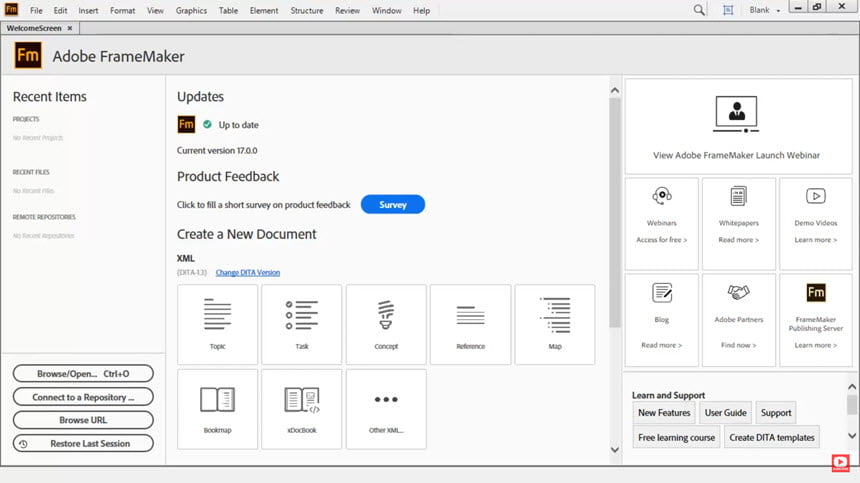This screenshot has height=483, width=860.
Task: Click Connect to a Repository button
Action: [x=83, y=397]
